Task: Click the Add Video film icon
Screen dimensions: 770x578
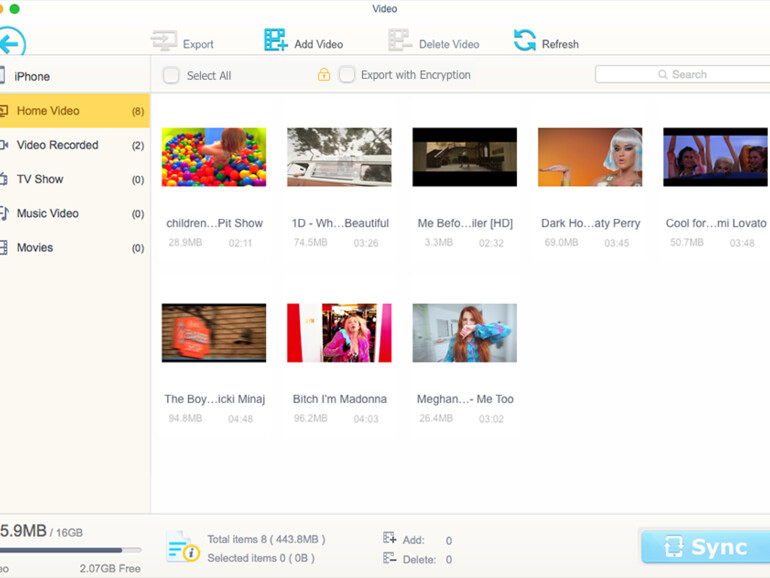Action: point(275,40)
